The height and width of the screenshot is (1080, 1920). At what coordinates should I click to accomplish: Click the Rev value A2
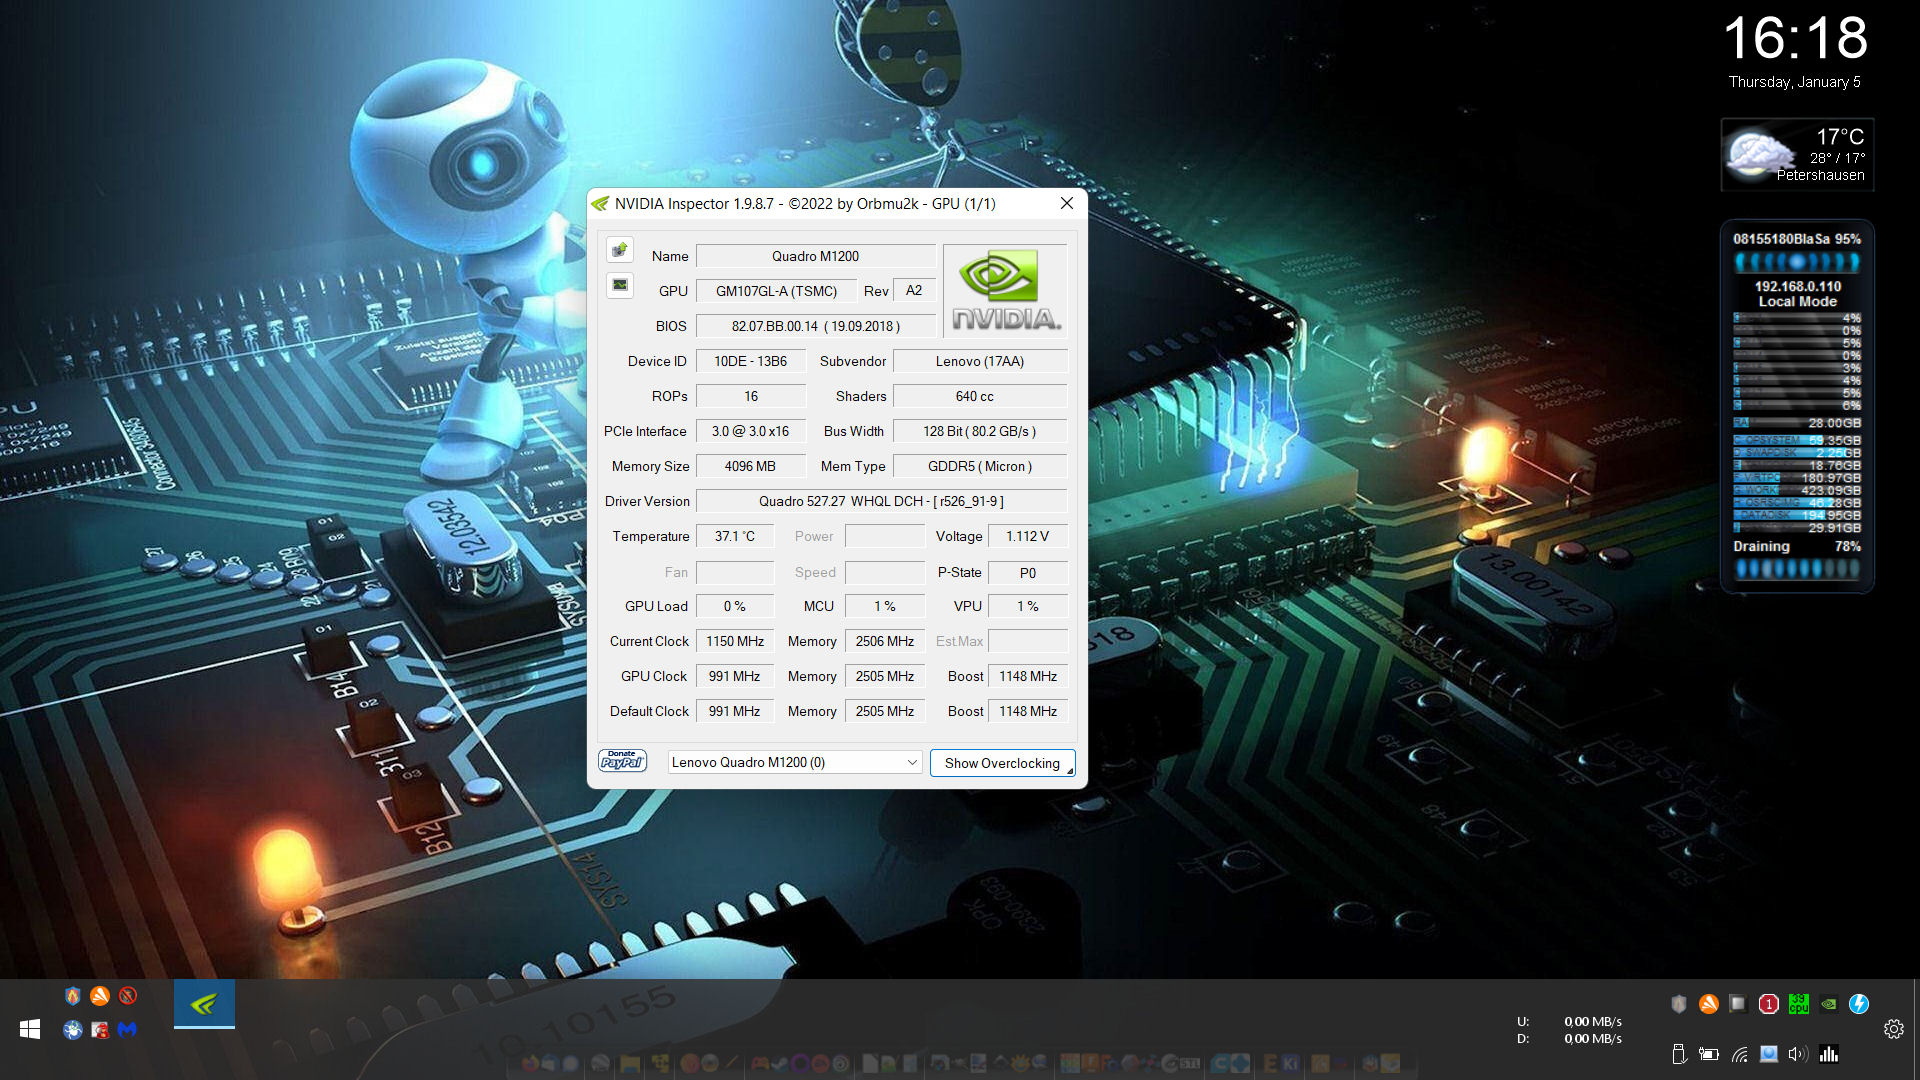tap(914, 291)
